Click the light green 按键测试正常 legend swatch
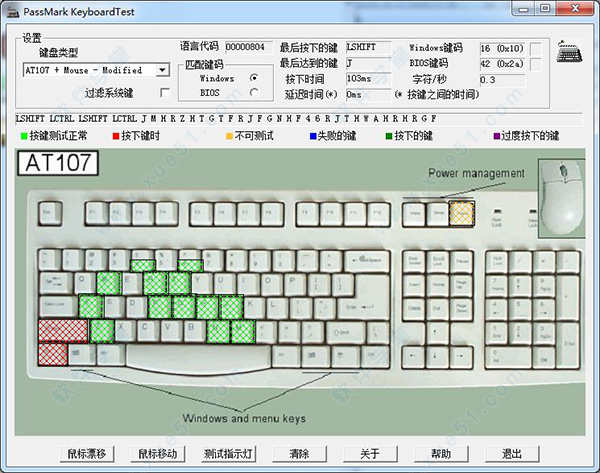The image size is (600, 473). click(x=24, y=136)
